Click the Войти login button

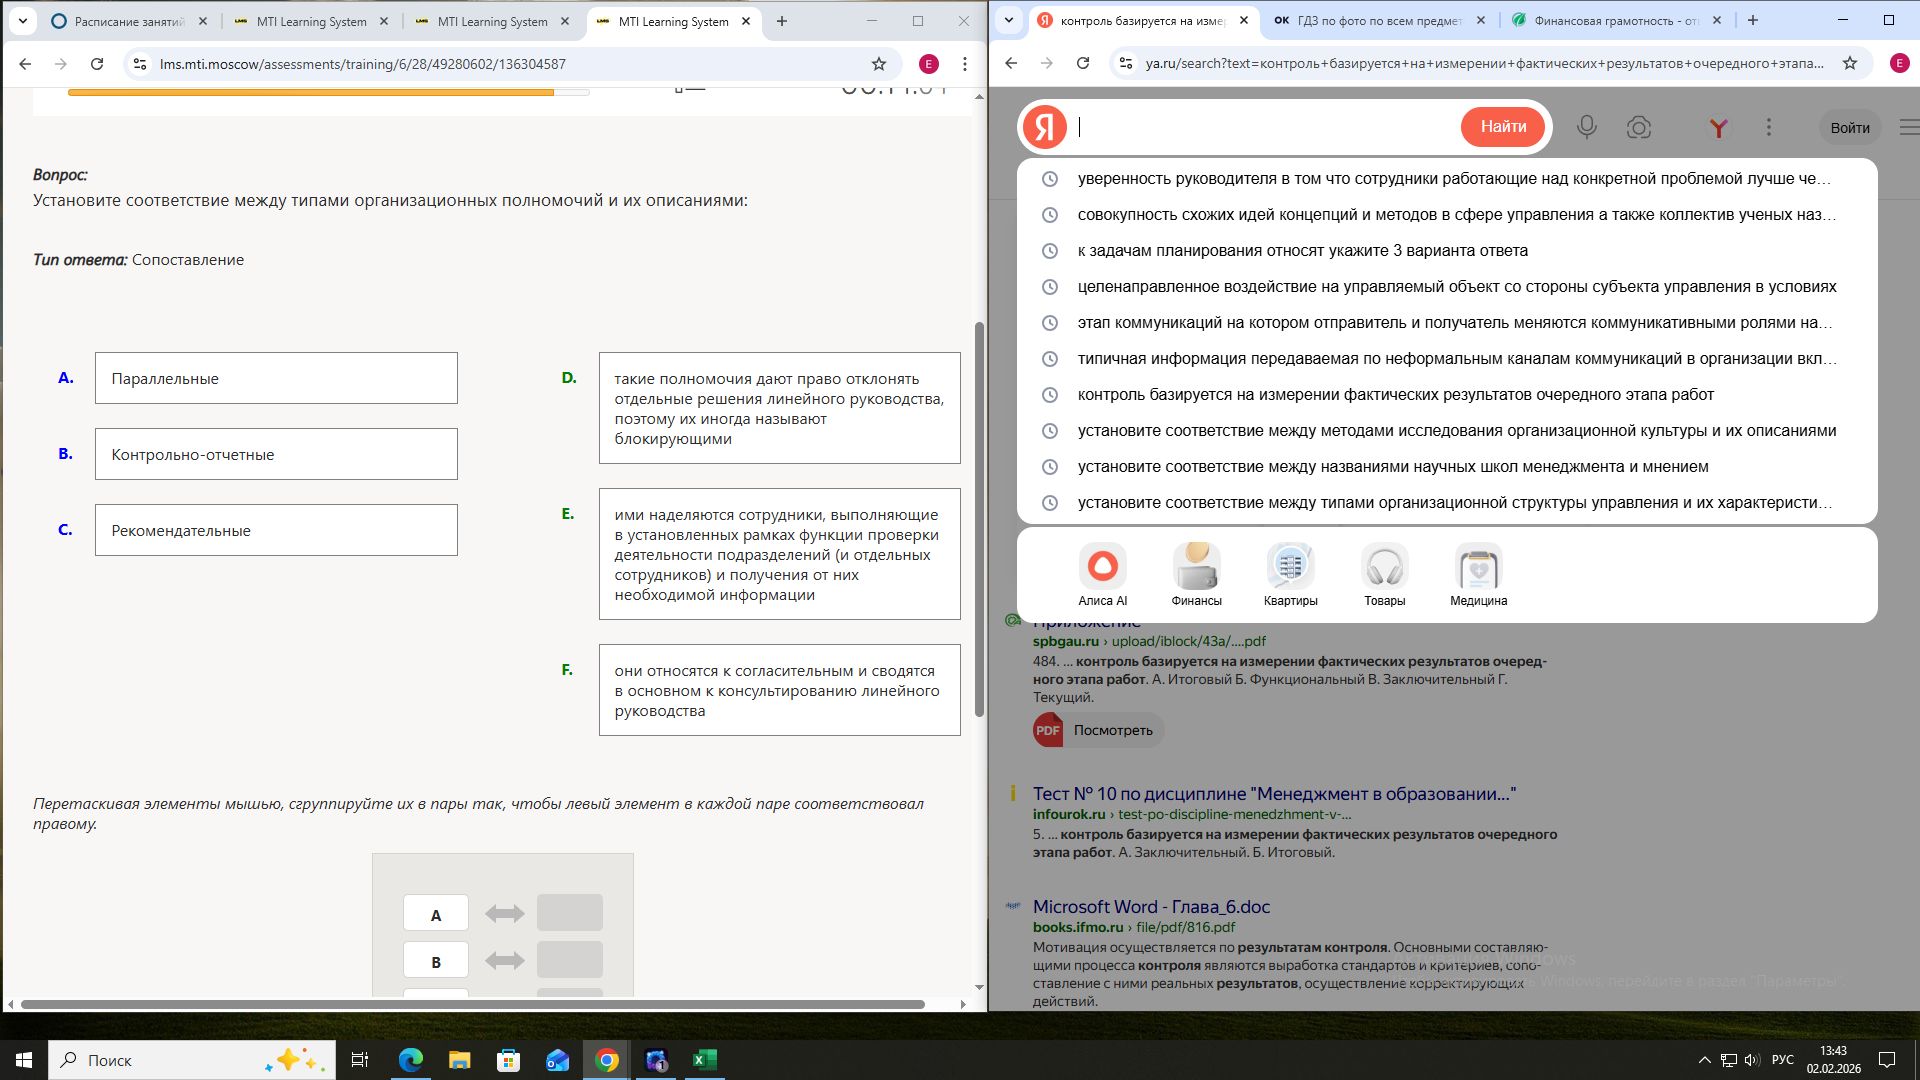coord(1850,127)
